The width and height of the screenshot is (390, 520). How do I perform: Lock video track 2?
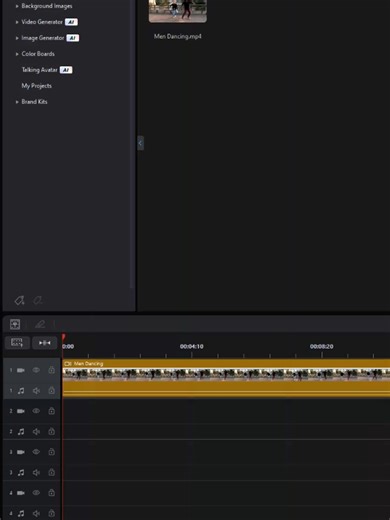point(51,411)
